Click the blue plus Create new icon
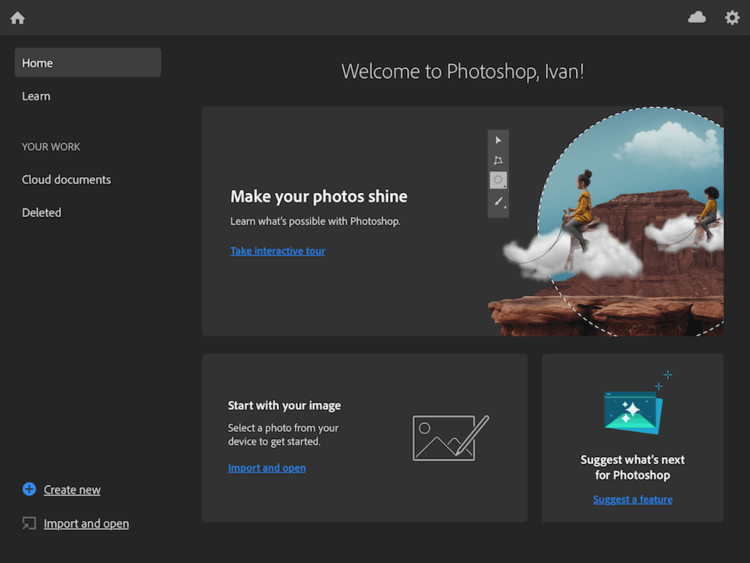The width and height of the screenshot is (750, 563). point(29,489)
